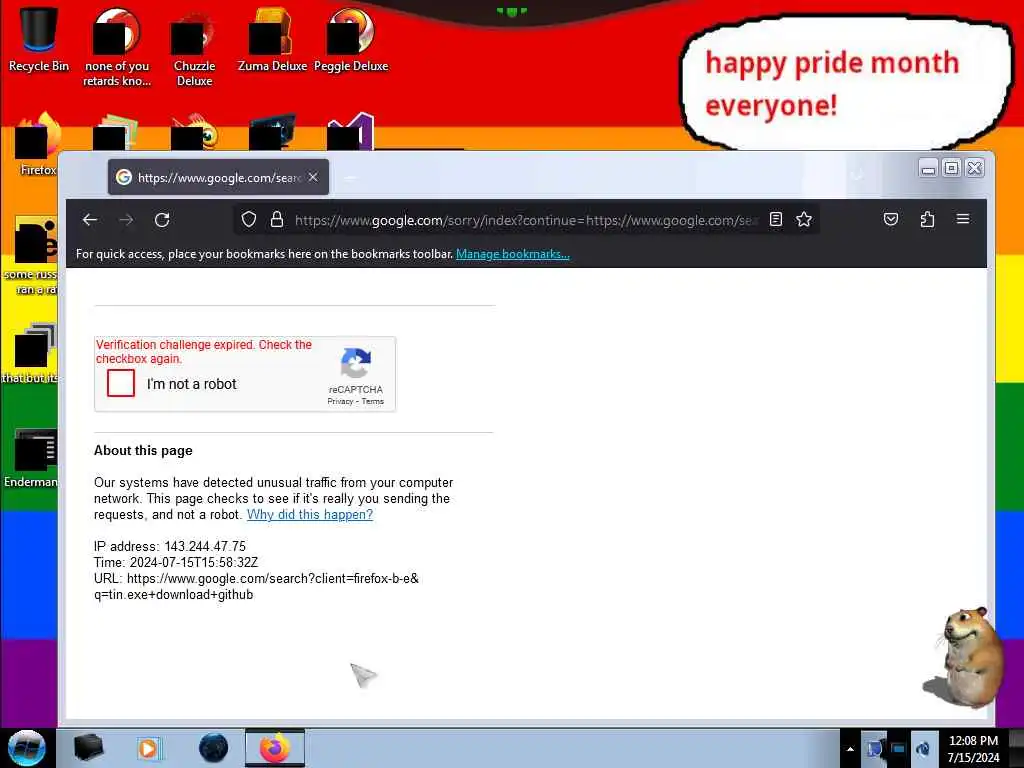Click the padlock site info icon

pos(277,219)
